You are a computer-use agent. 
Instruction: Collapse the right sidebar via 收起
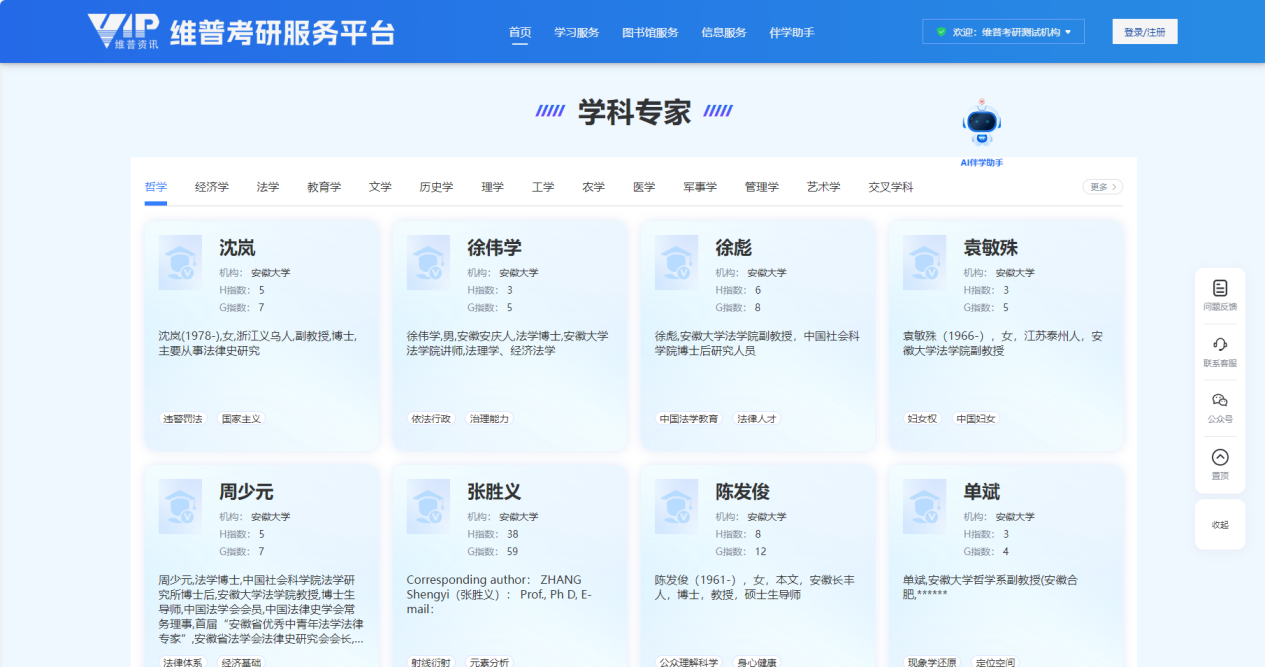(1219, 525)
